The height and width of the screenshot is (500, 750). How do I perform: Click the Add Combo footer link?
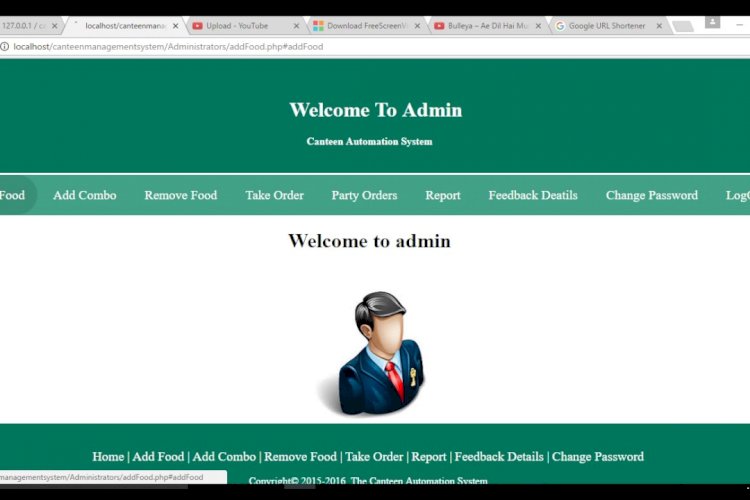click(224, 456)
